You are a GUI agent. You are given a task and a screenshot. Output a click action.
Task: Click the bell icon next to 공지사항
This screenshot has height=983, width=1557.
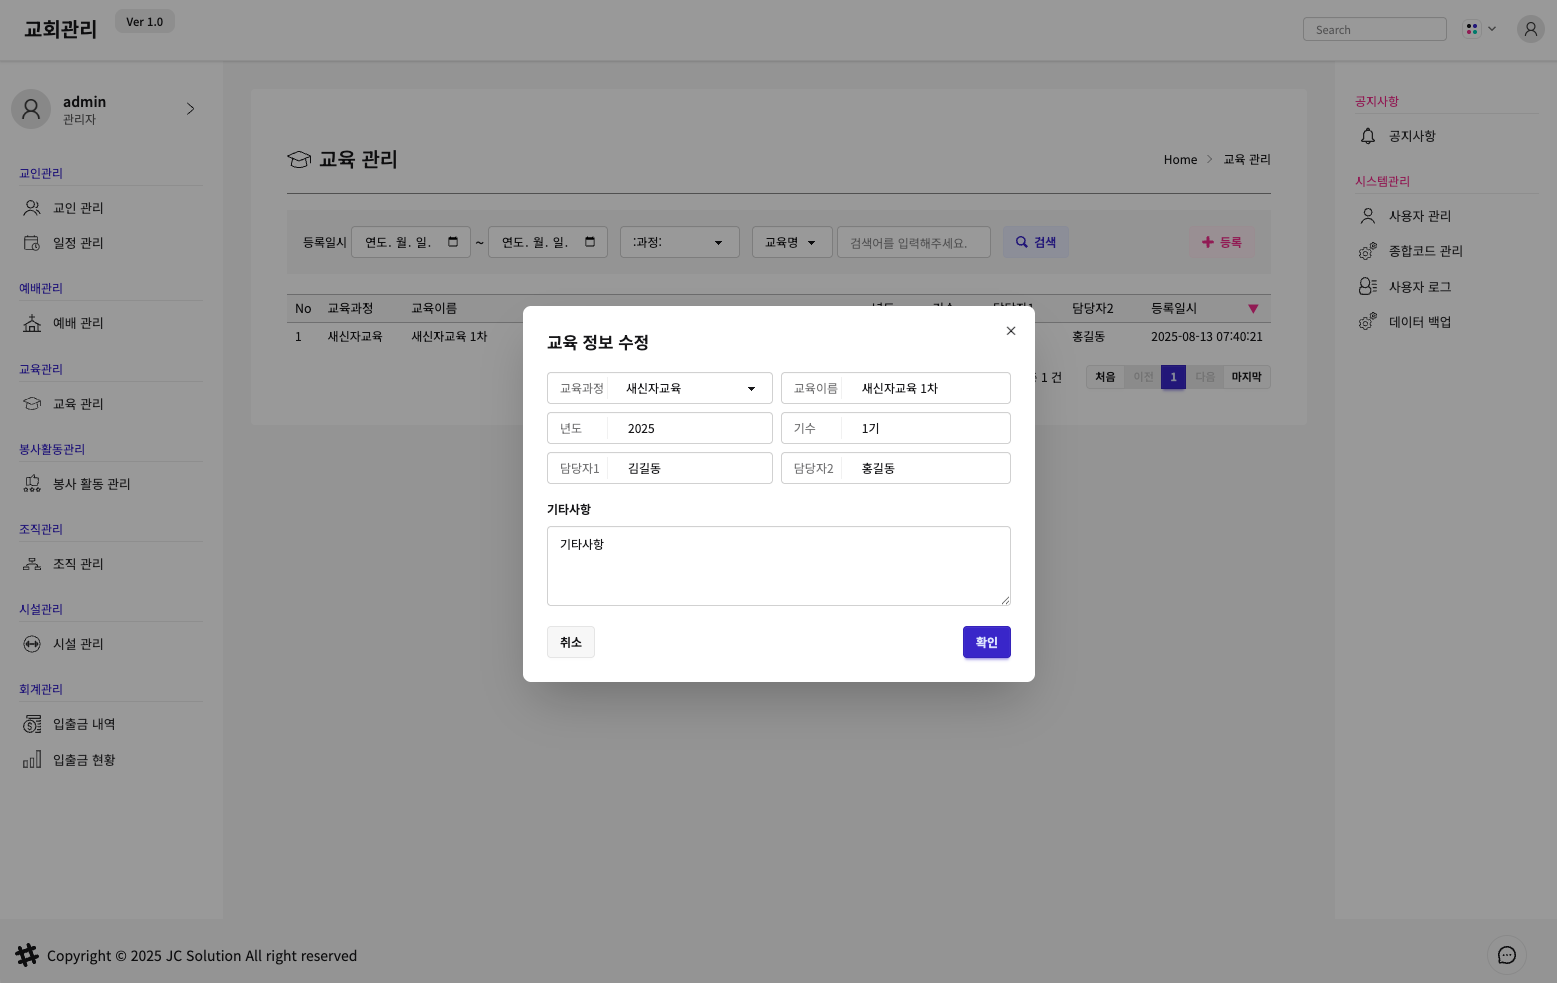coord(1368,136)
